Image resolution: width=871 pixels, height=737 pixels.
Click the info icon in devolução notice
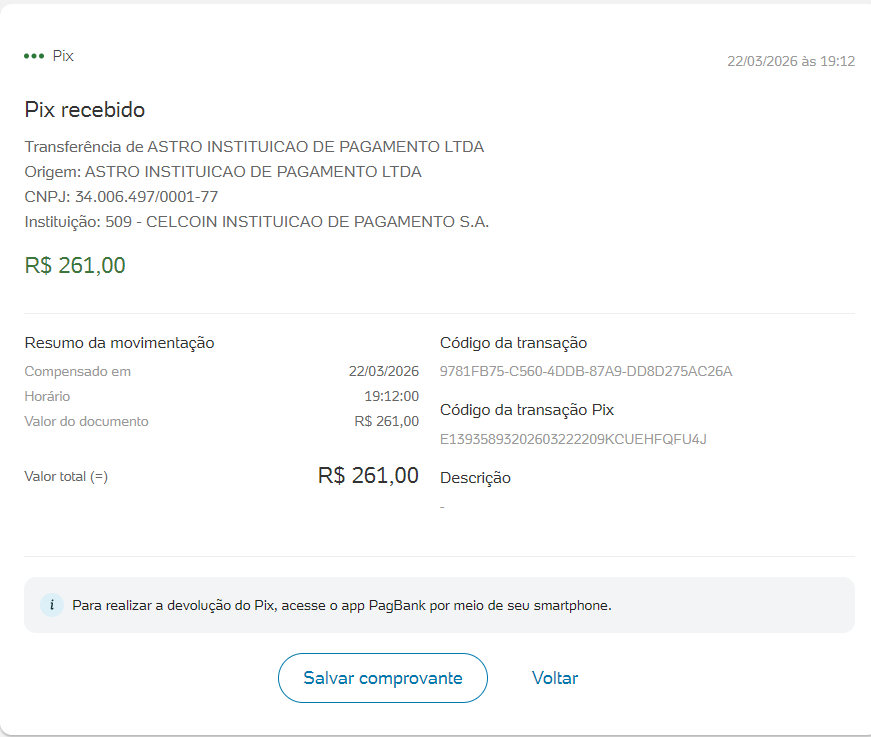coord(51,605)
